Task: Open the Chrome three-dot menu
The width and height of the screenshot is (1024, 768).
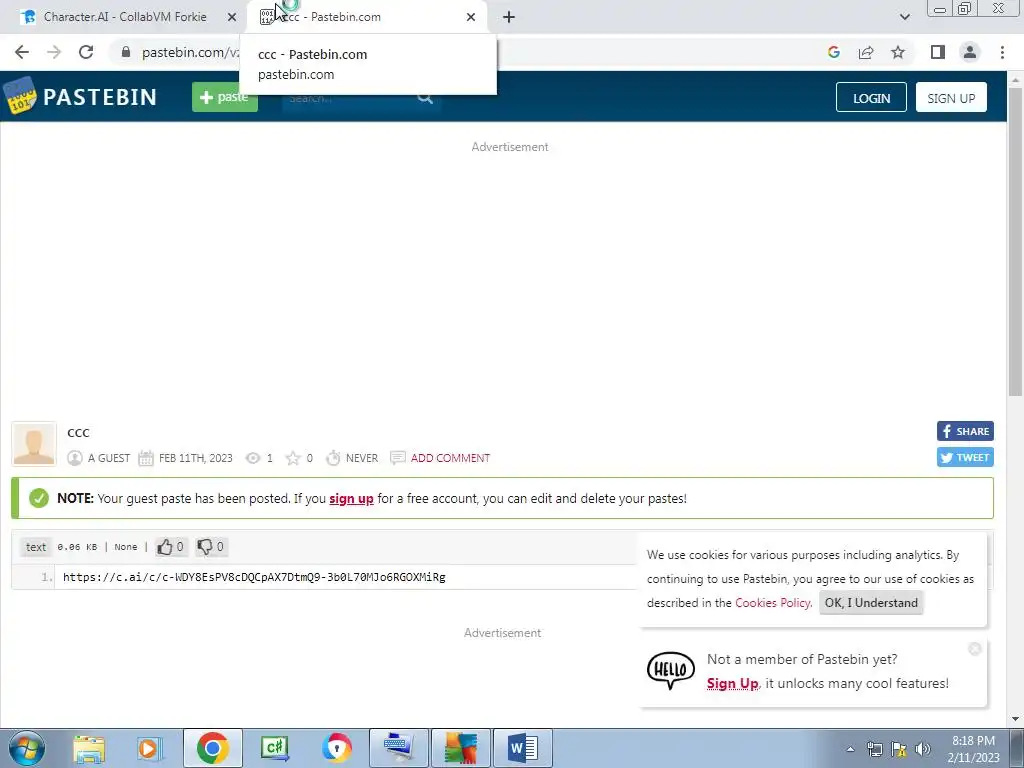Action: click(x=1002, y=52)
